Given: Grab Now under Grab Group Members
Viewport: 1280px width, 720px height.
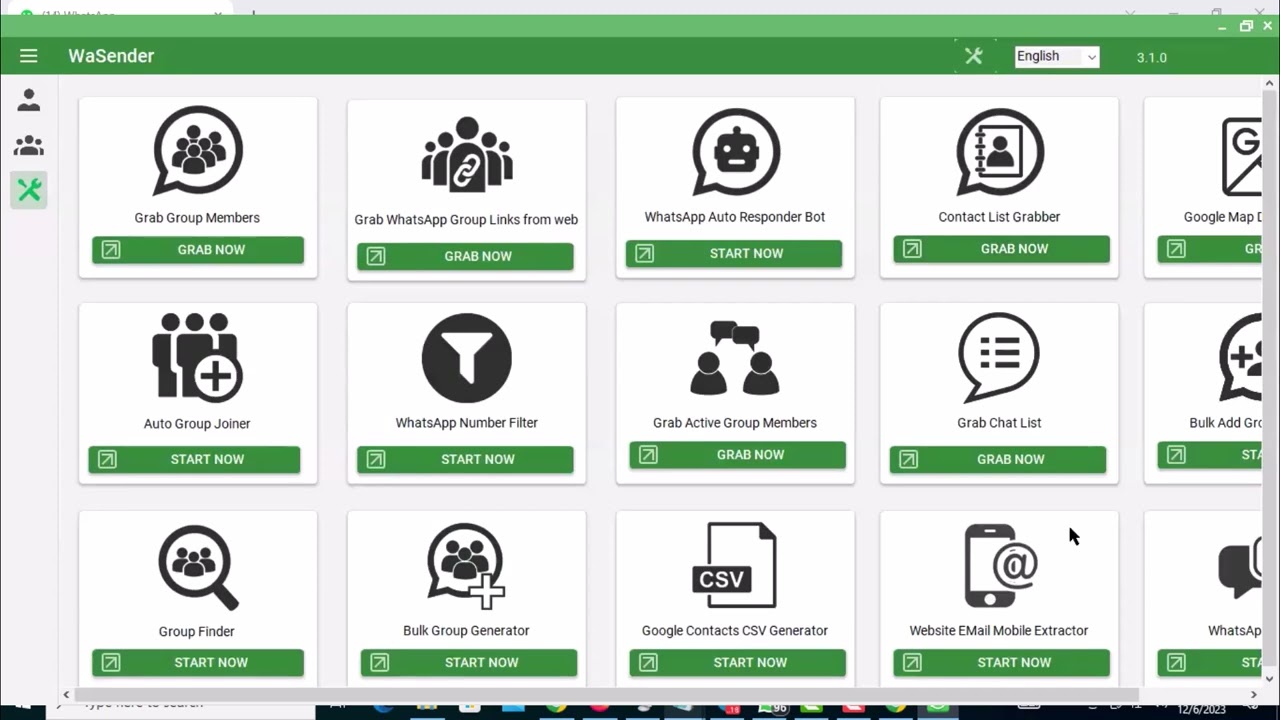Looking at the screenshot, I should tap(198, 250).
